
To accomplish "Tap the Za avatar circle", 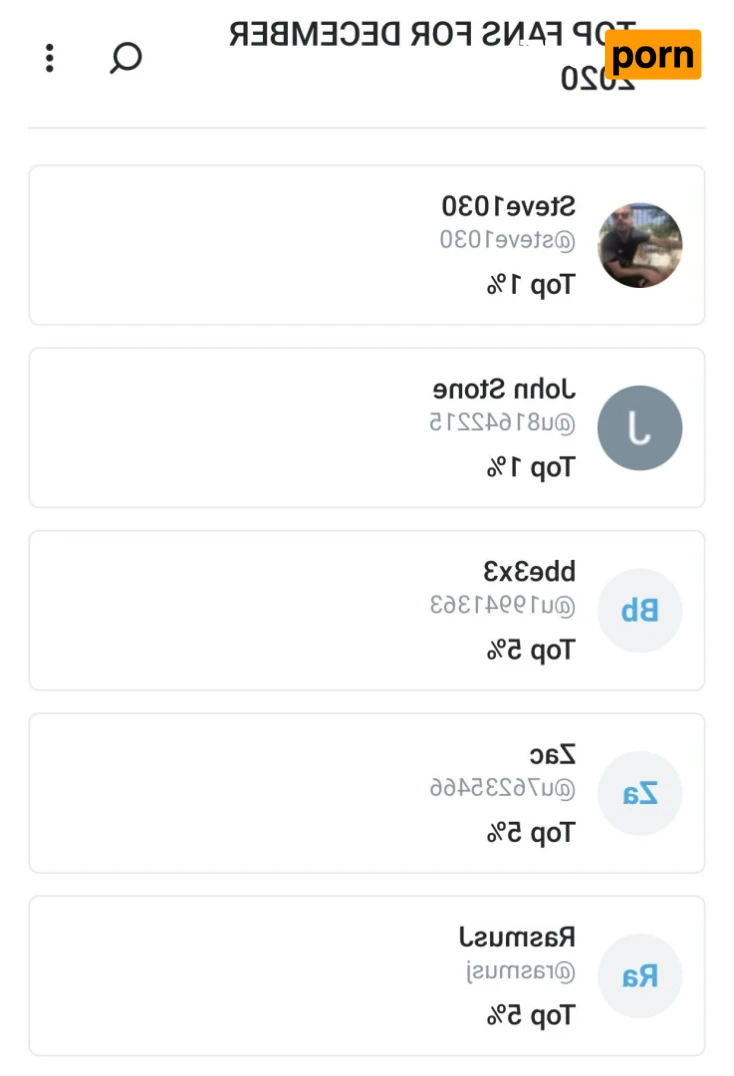I will pyautogui.click(x=640, y=794).
